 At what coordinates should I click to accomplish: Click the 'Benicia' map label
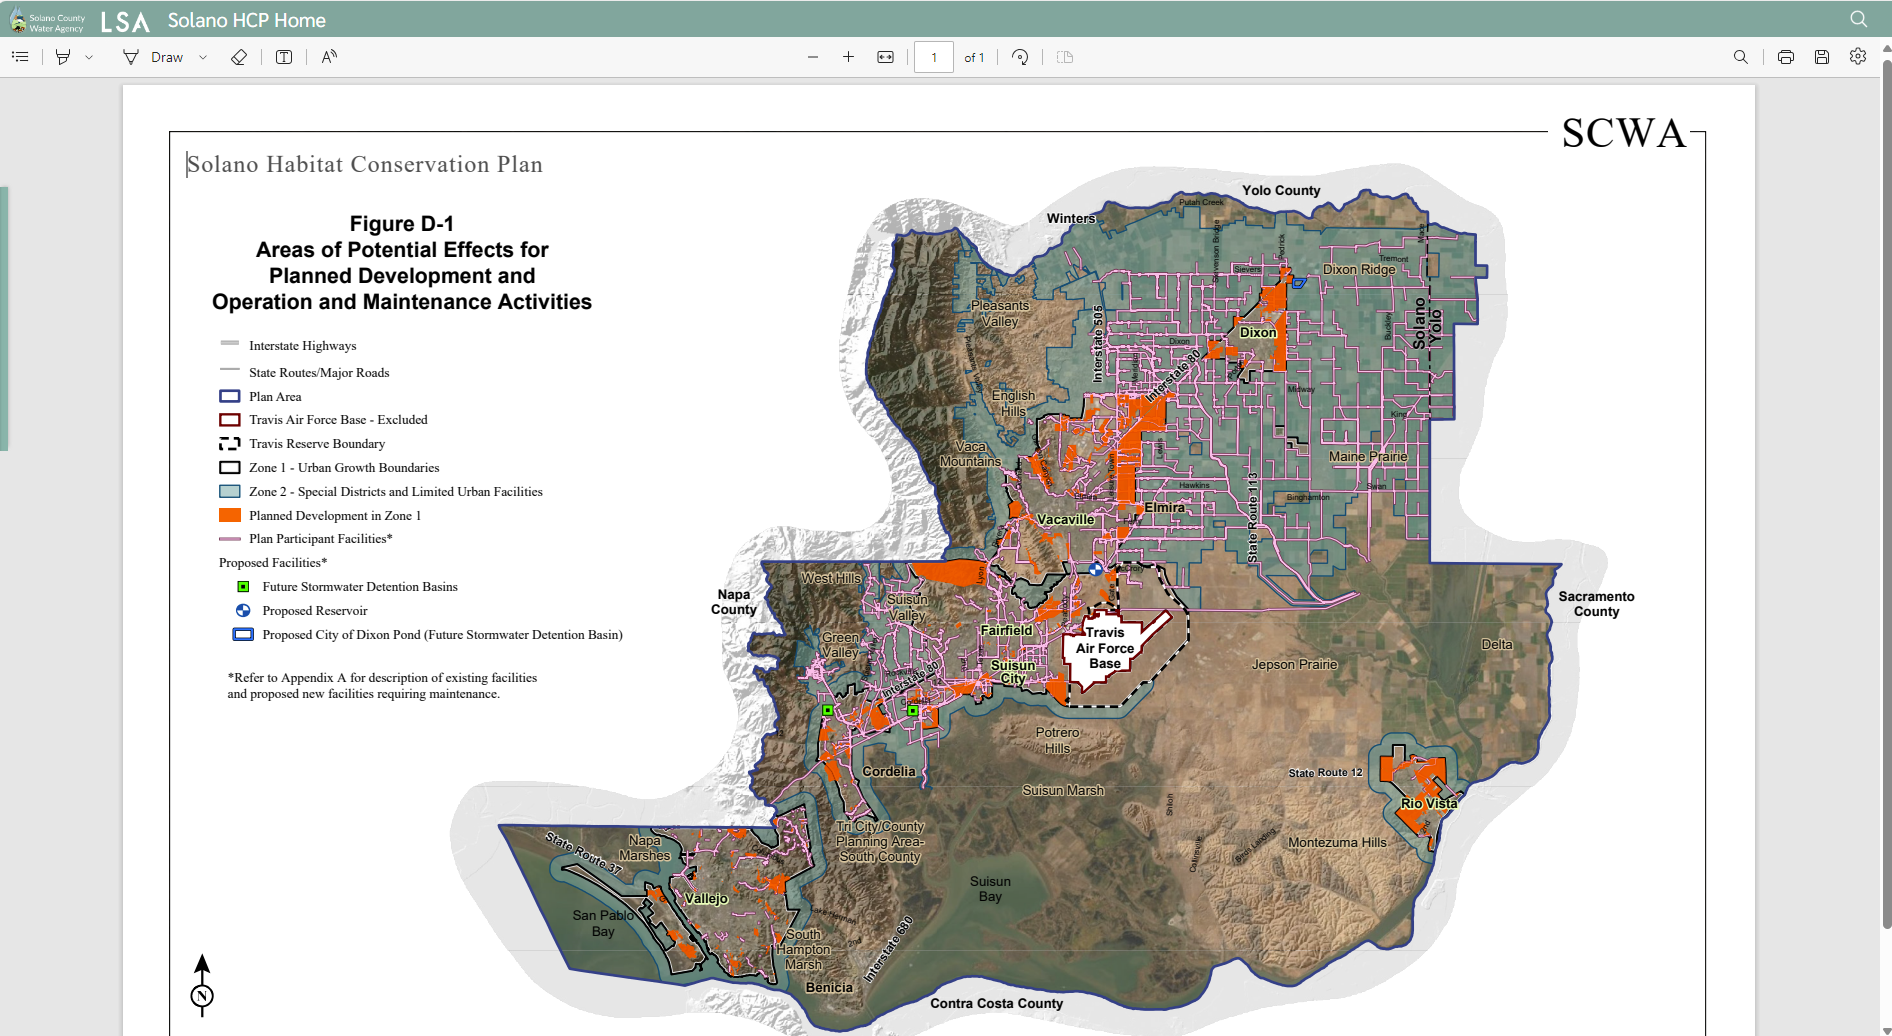coord(829,987)
